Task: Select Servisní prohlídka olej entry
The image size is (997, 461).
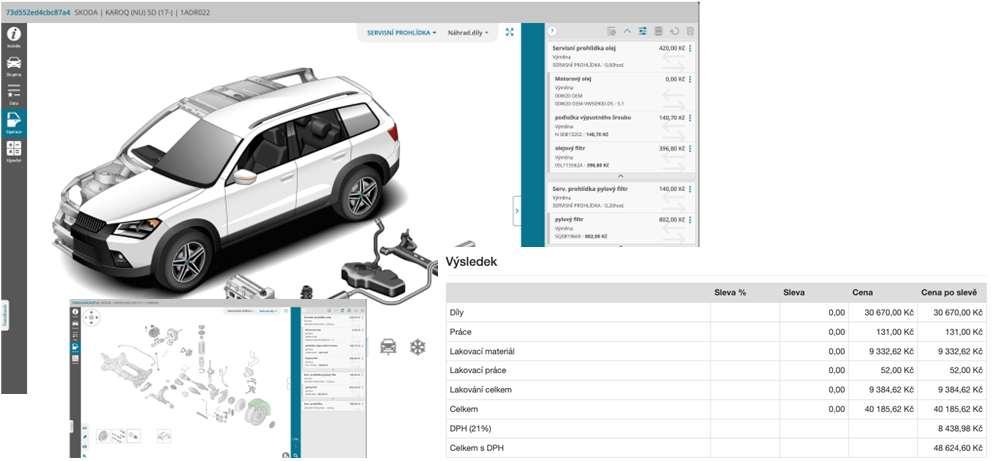Action: pyautogui.click(x=621, y=56)
